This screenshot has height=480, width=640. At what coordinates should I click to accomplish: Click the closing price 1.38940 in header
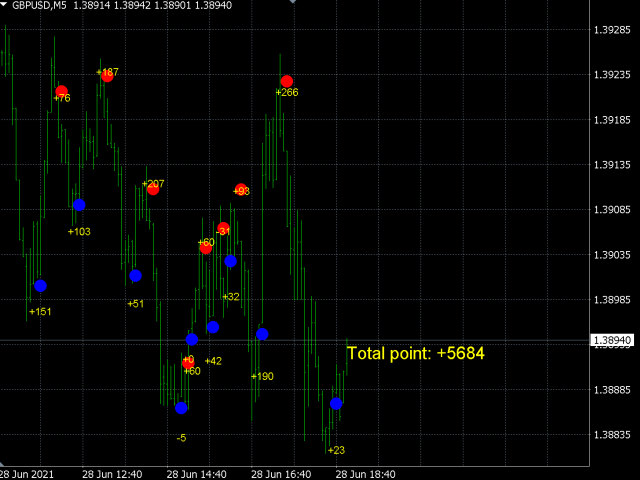(x=213, y=6)
